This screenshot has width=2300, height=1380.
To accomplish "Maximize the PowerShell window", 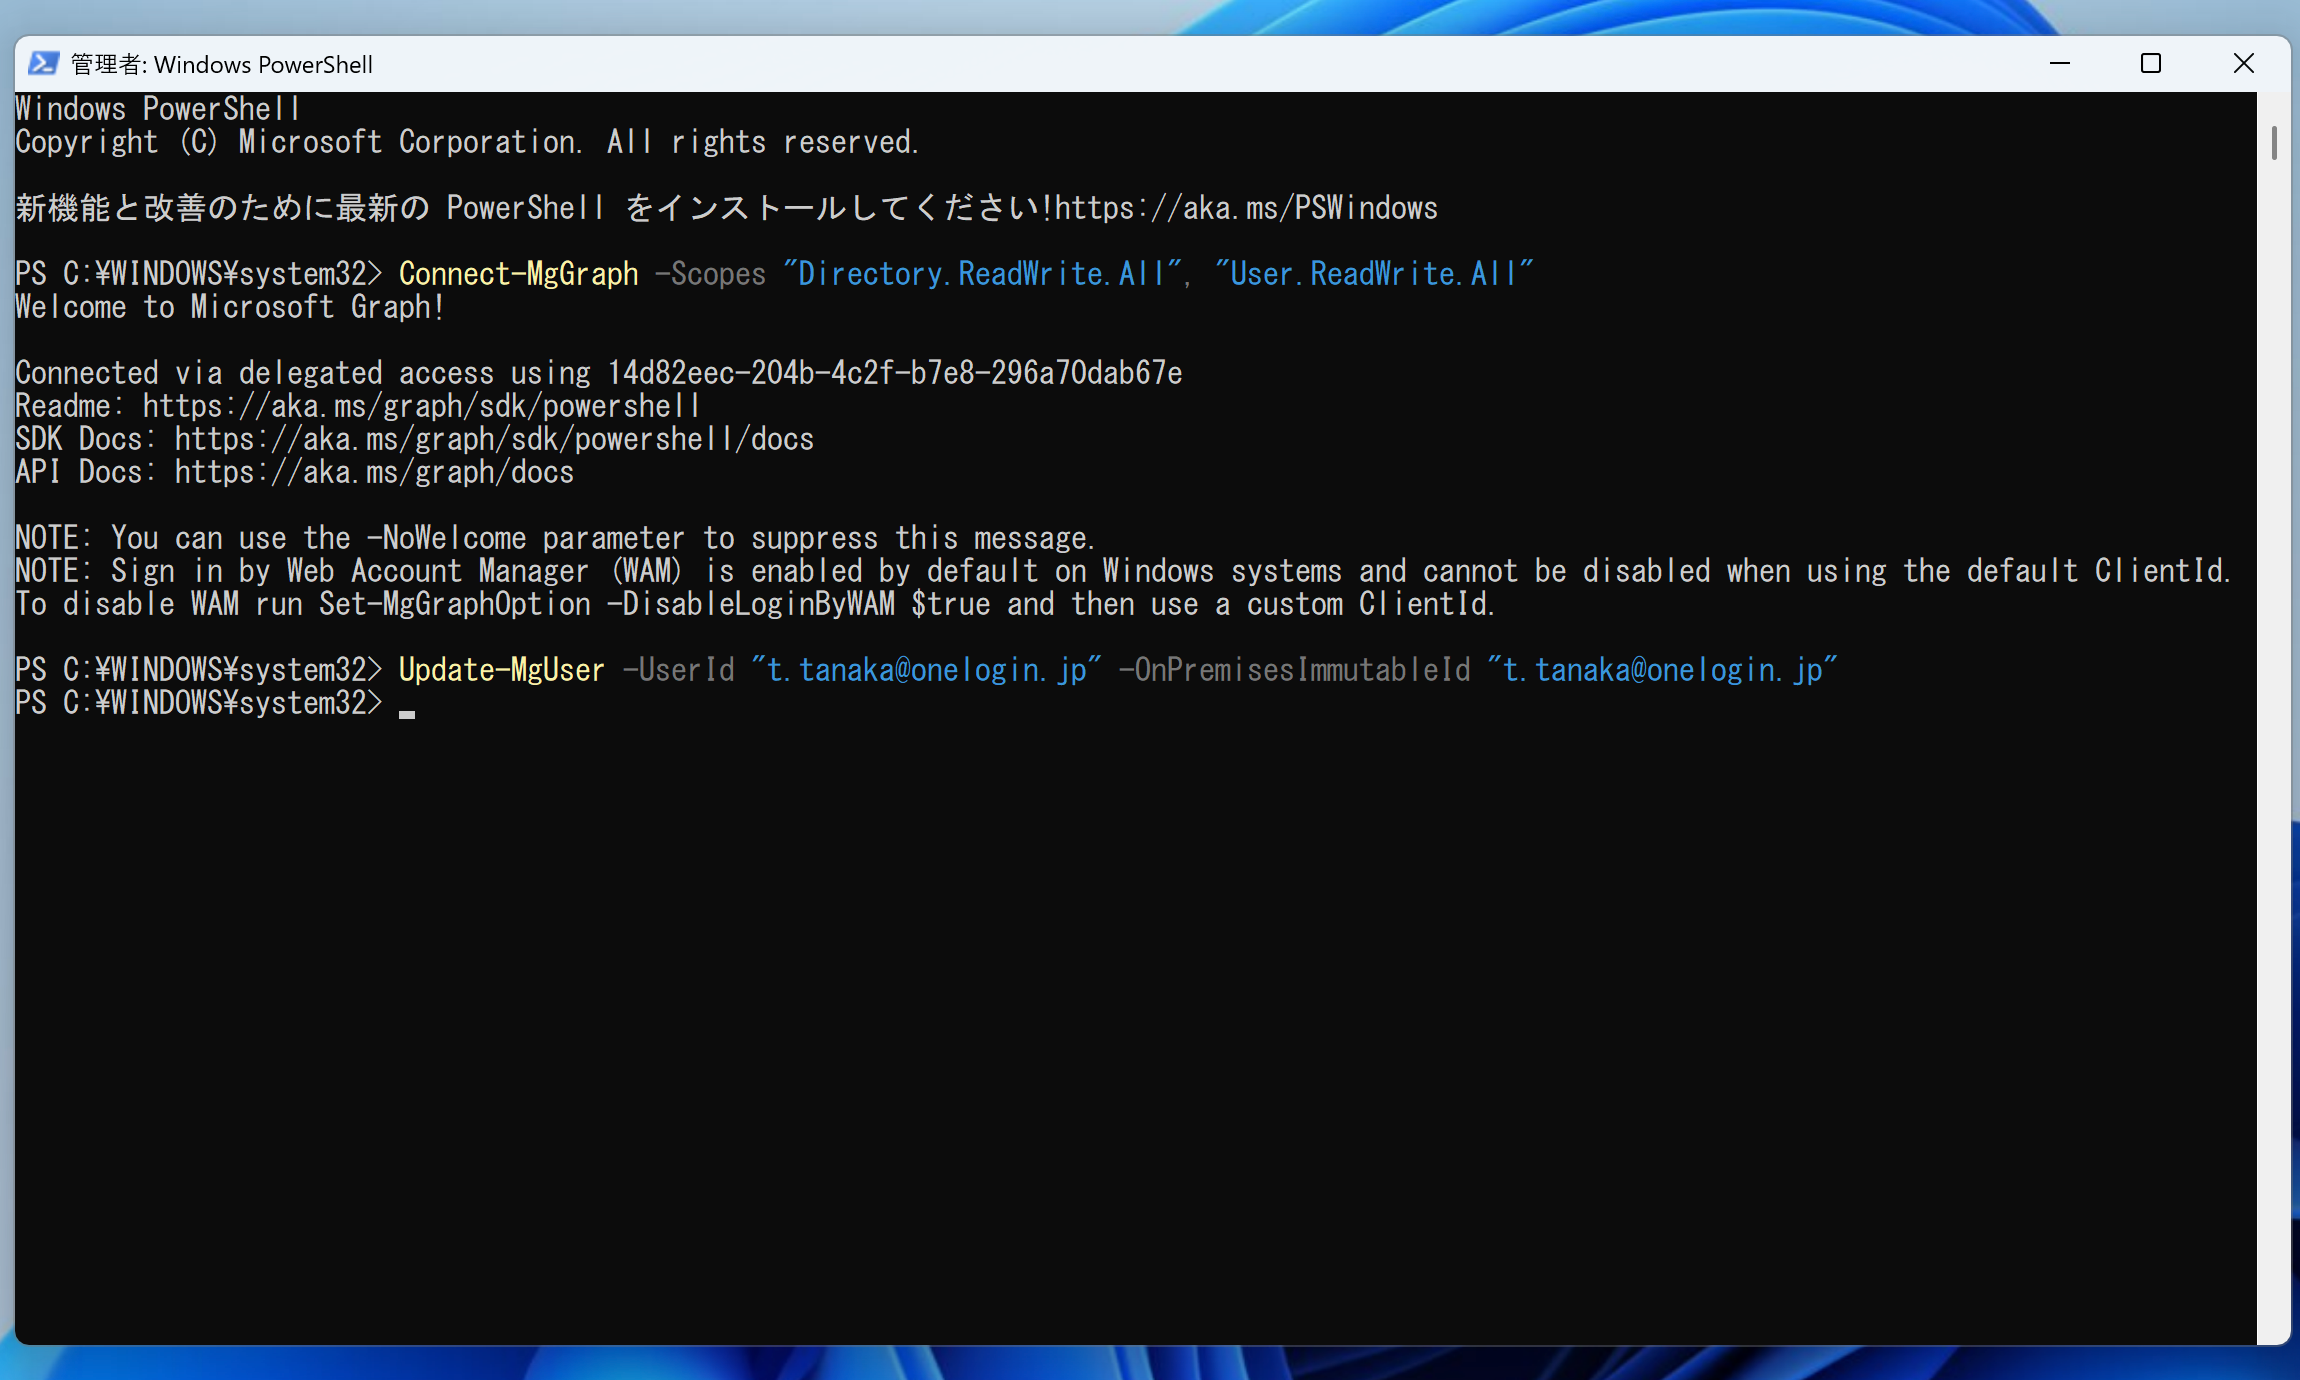I will [x=2151, y=64].
